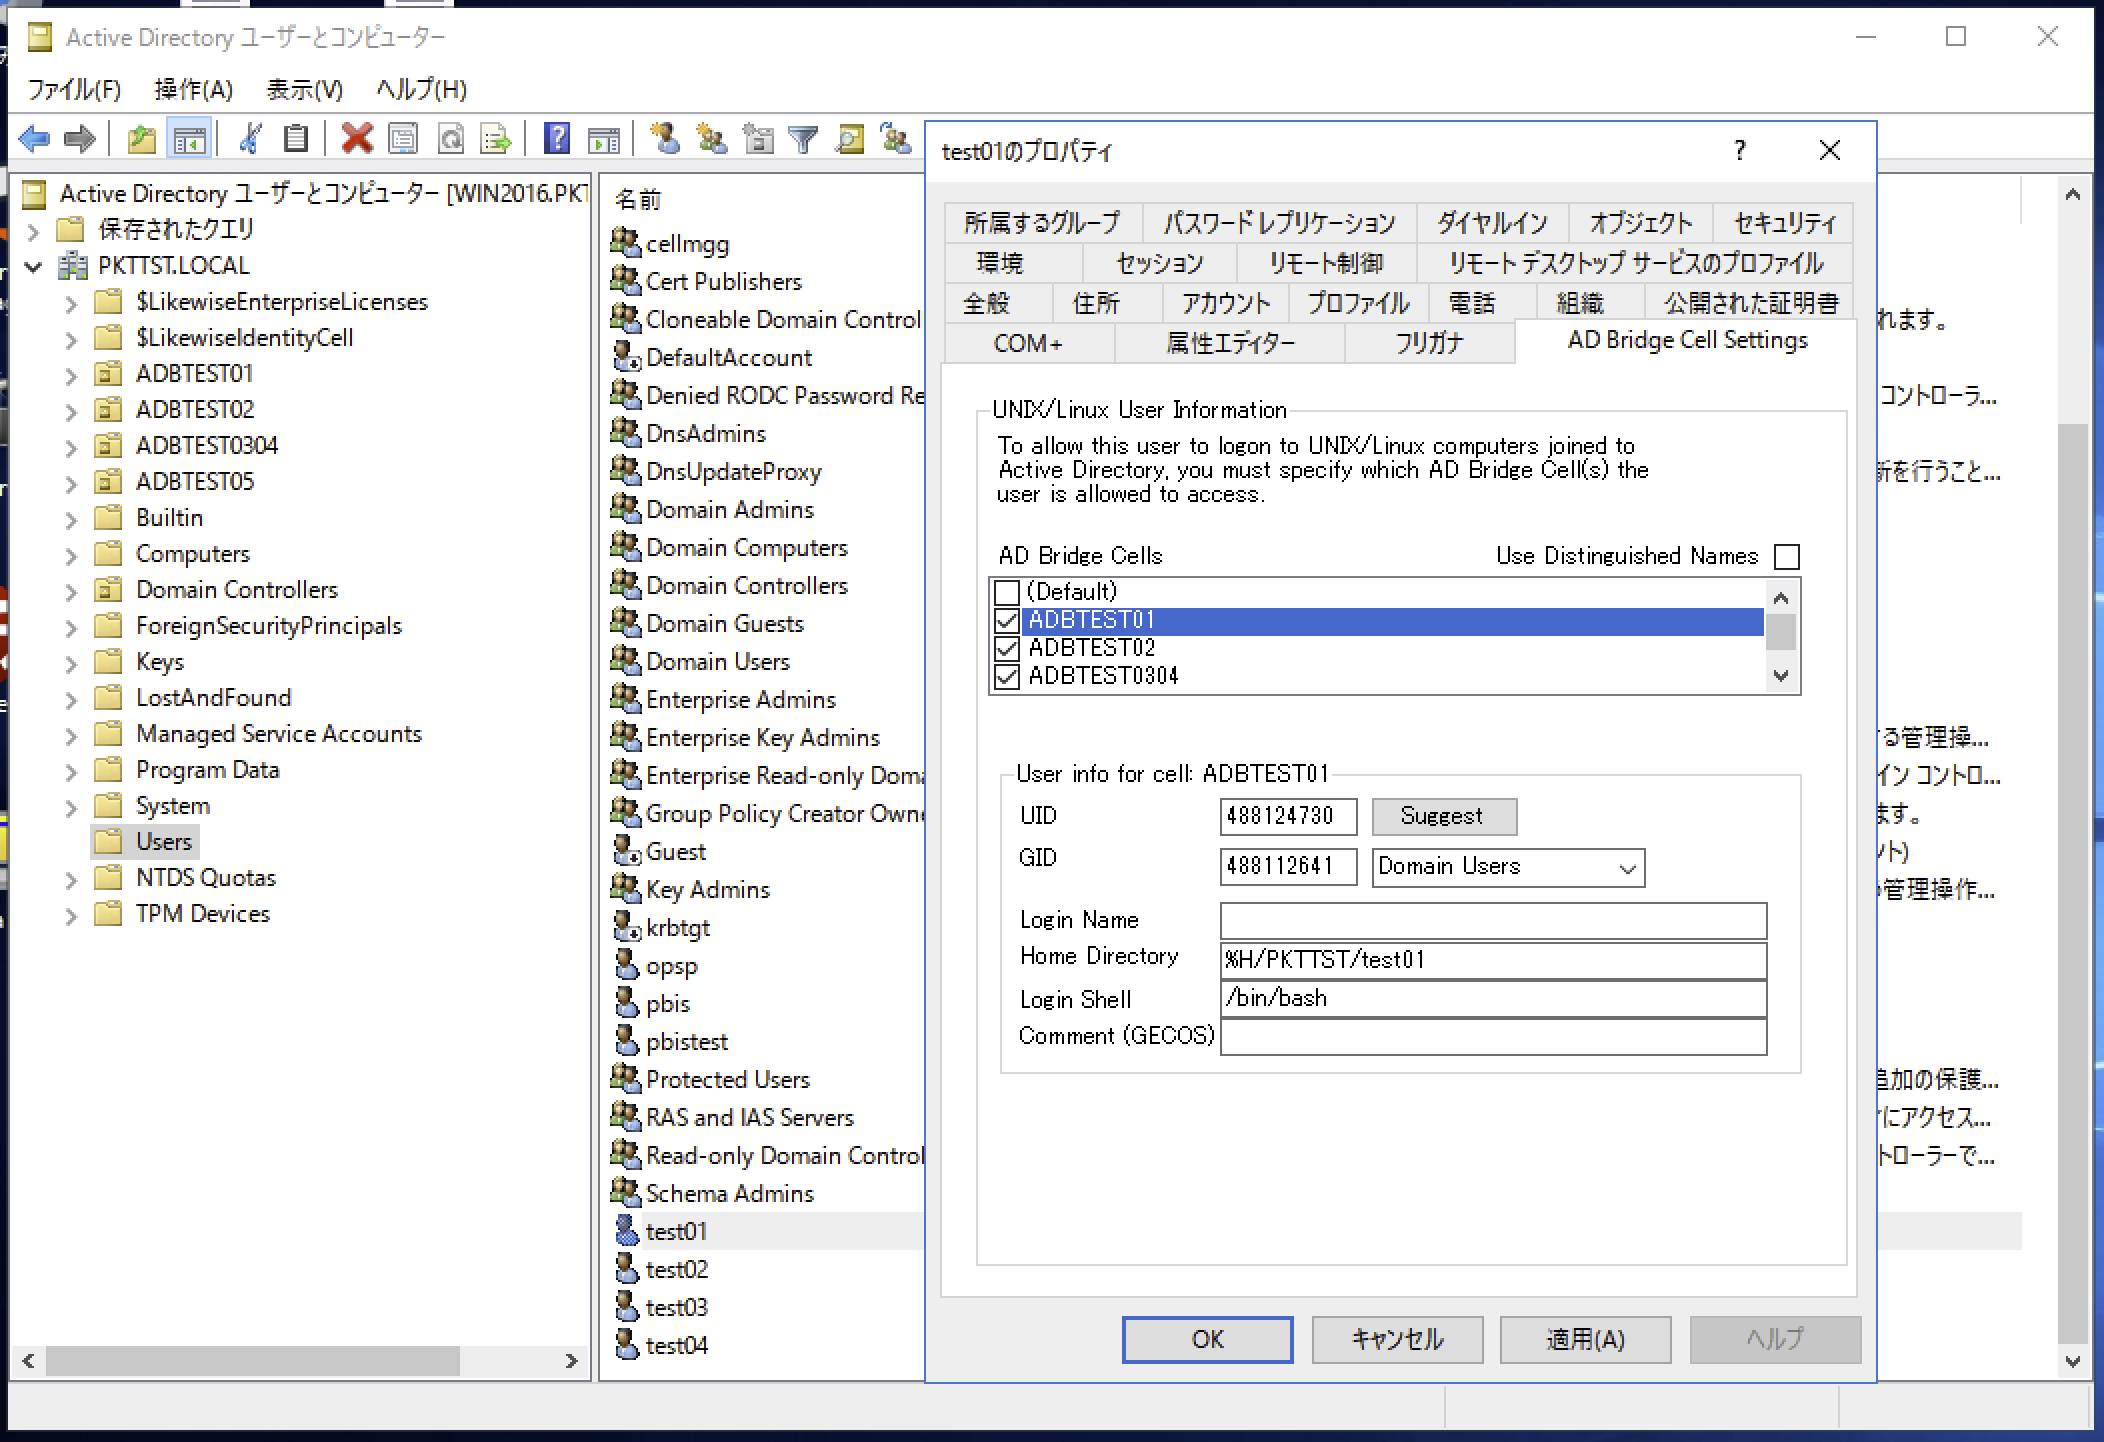
Task: Open the 表示(V) menu
Action: pos(304,89)
